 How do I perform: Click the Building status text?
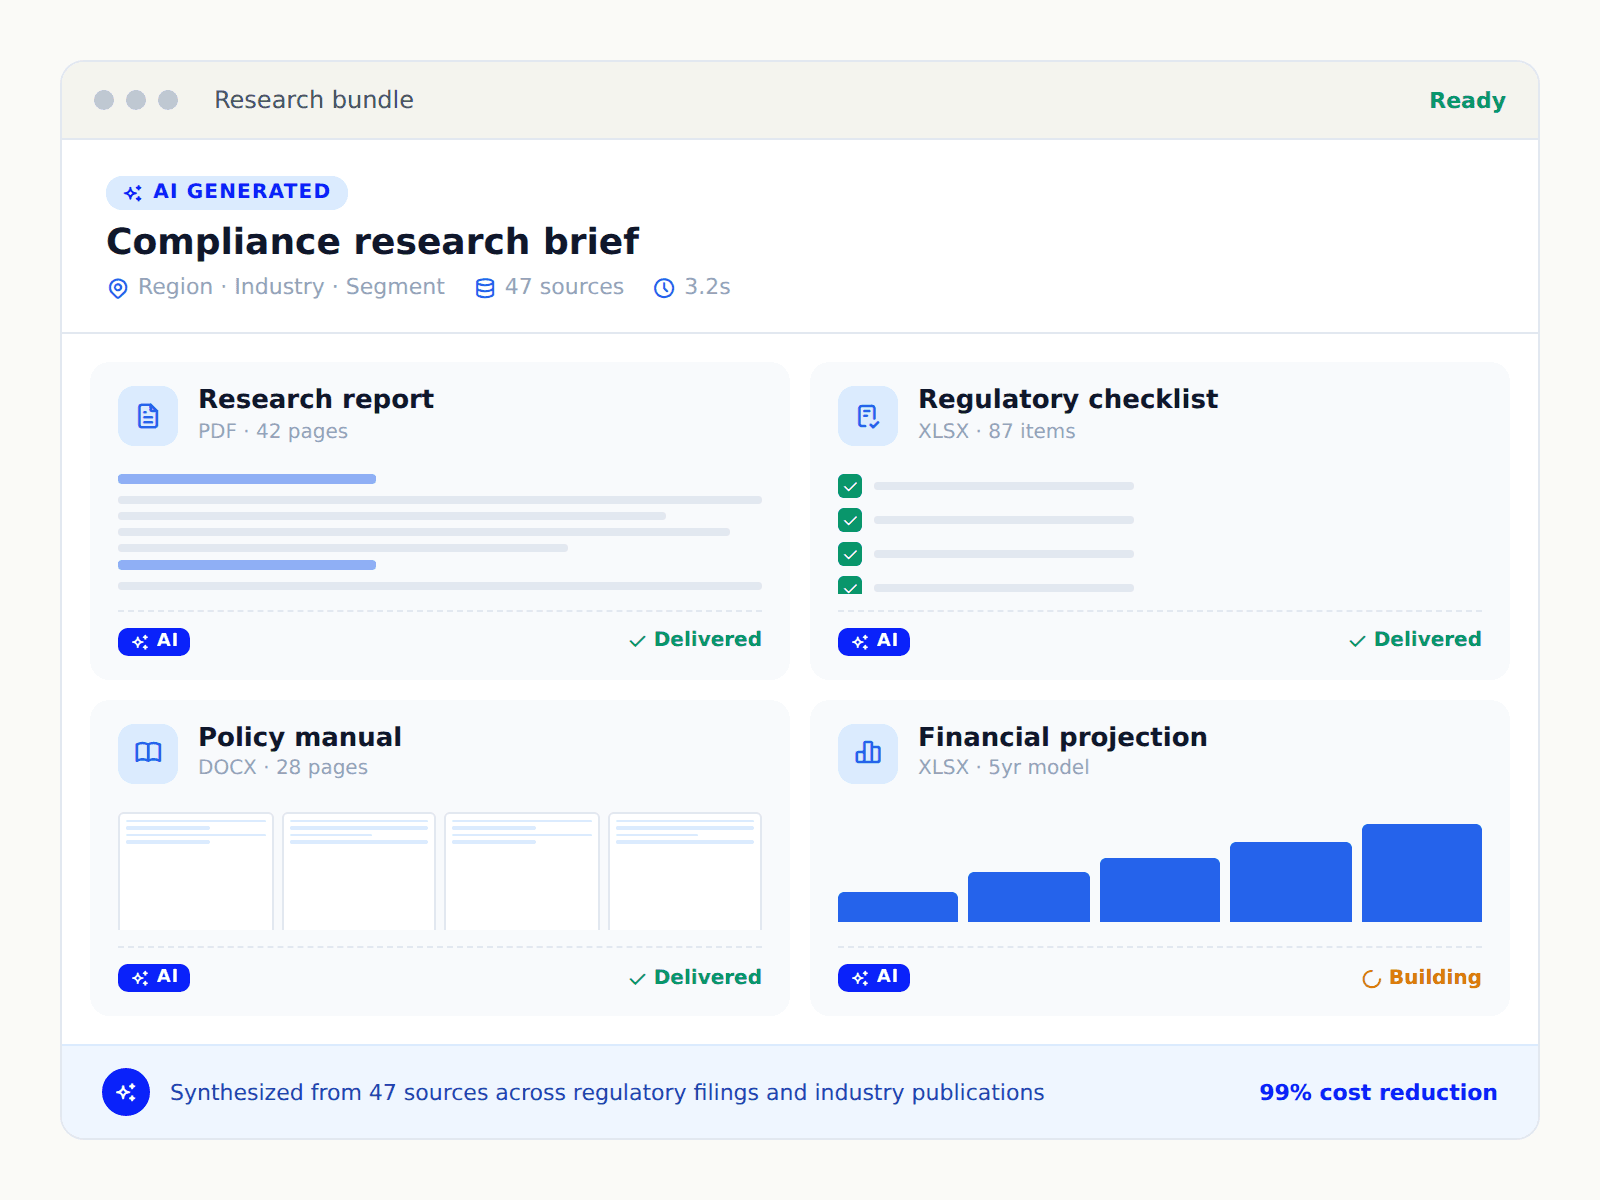1435,977
